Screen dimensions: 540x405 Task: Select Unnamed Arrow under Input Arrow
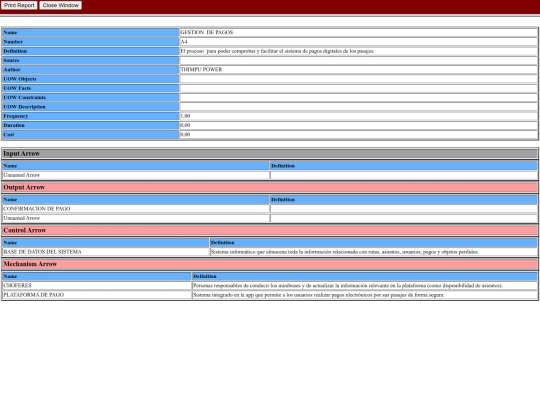[22, 175]
